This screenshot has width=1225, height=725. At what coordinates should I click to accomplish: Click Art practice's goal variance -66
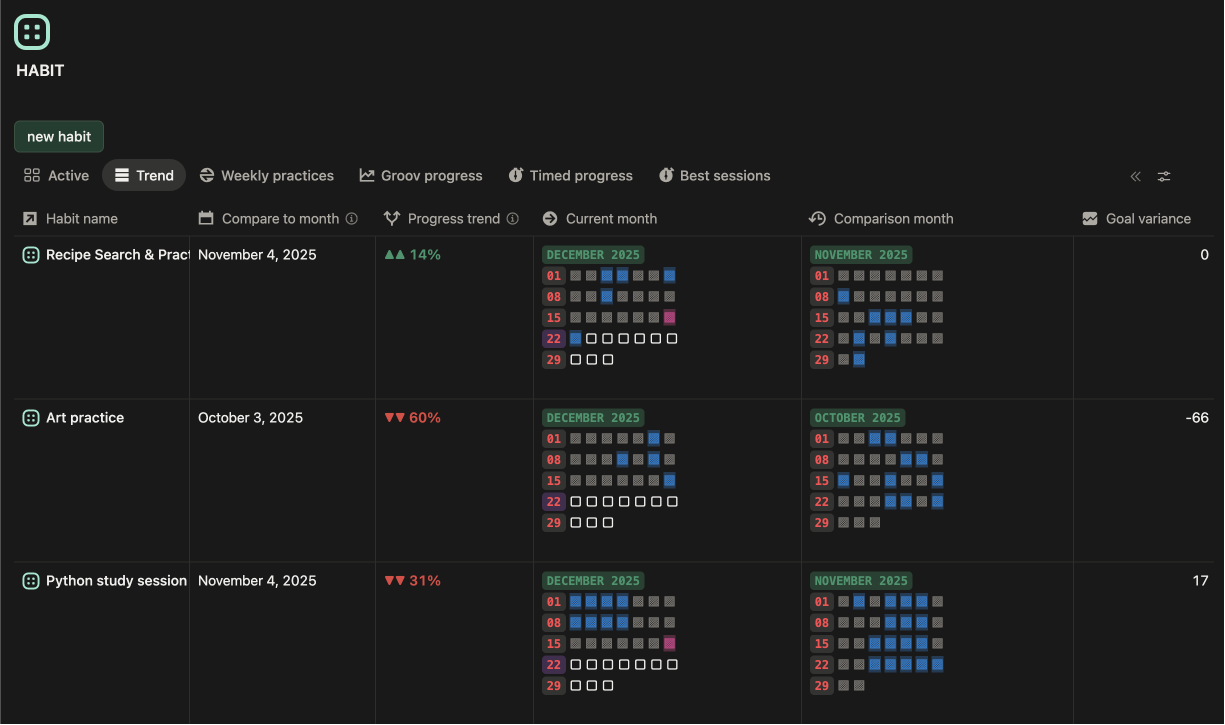1197,418
